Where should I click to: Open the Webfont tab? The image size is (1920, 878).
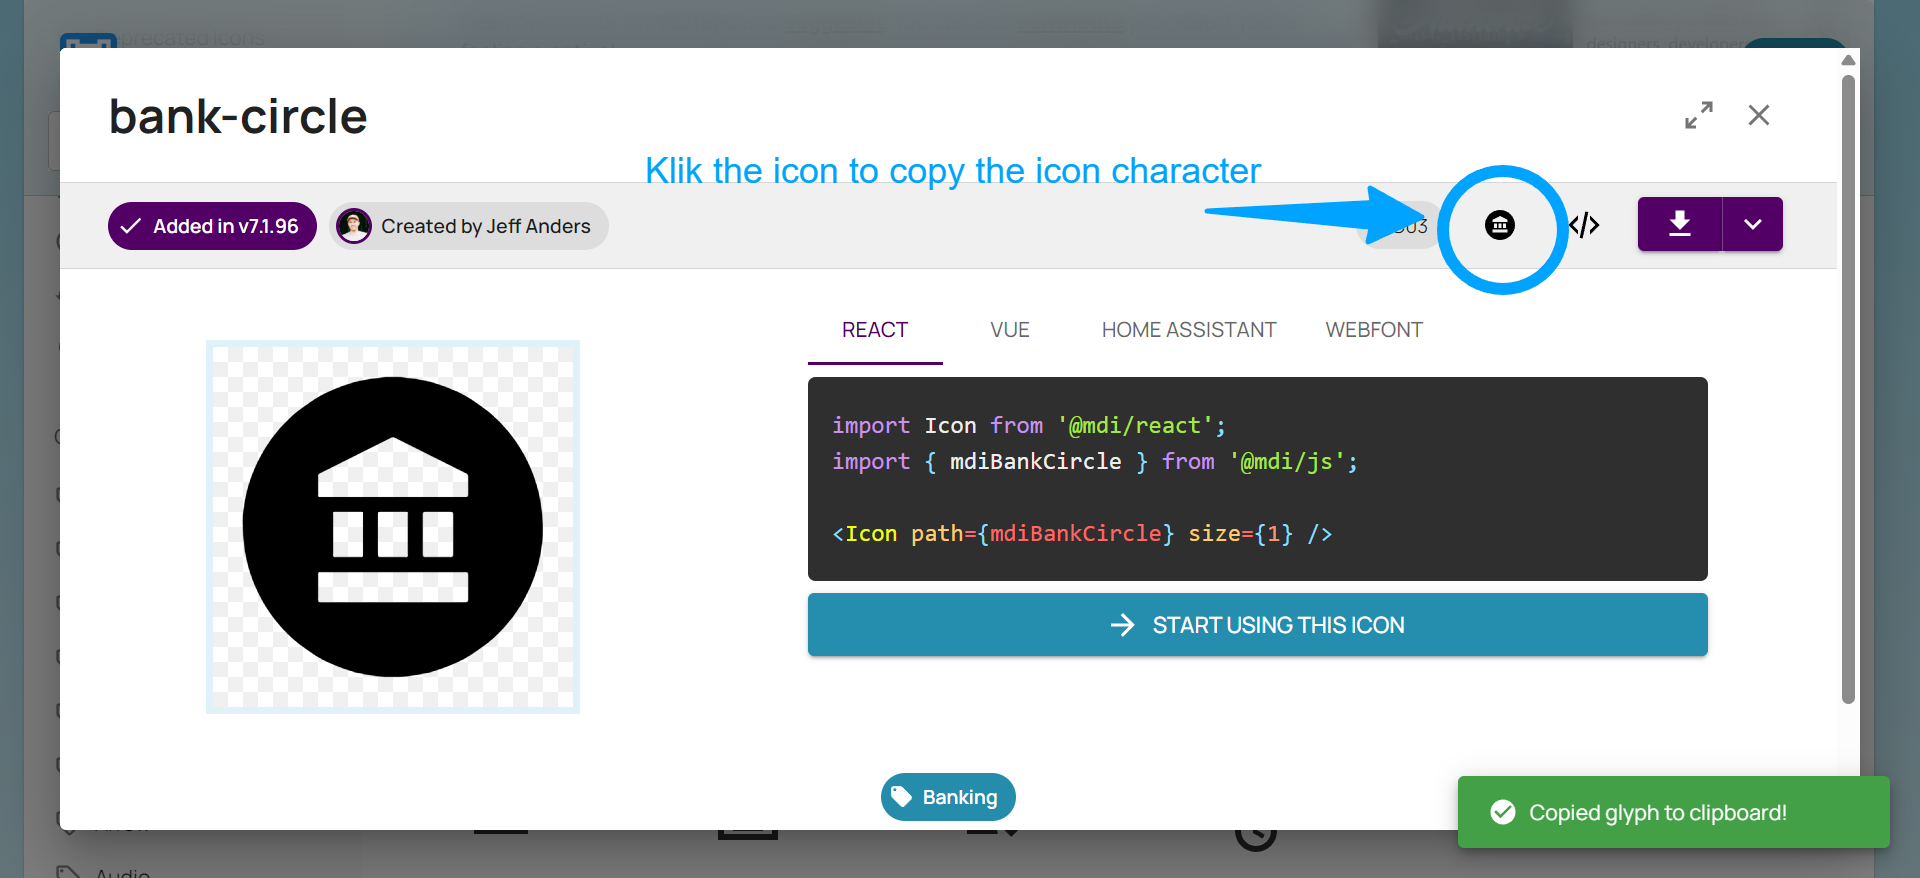pos(1373,330)
